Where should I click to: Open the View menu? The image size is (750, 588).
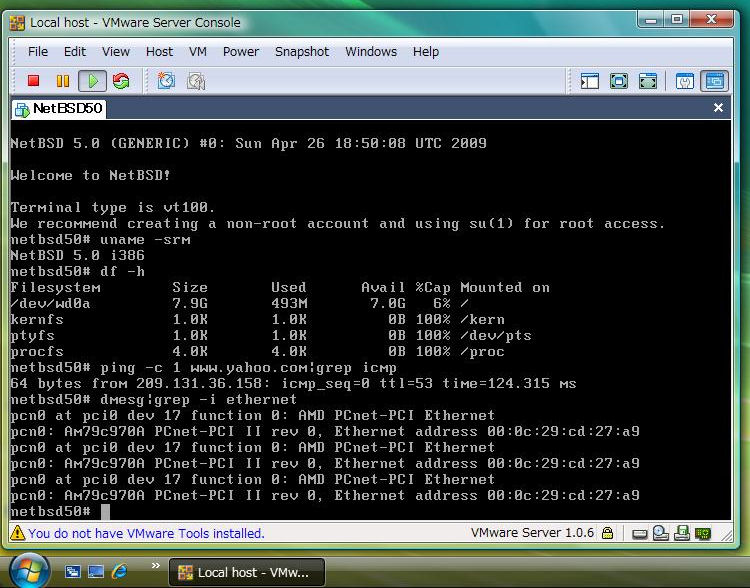[x=116, y=52]
